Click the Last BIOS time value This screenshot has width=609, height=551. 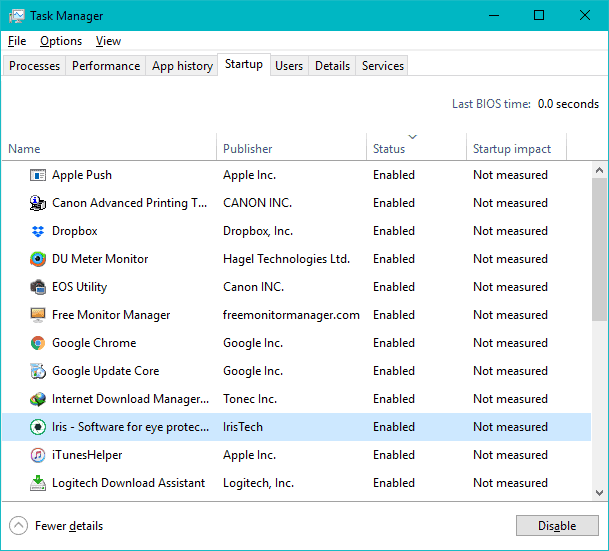[x=568, y=104]
